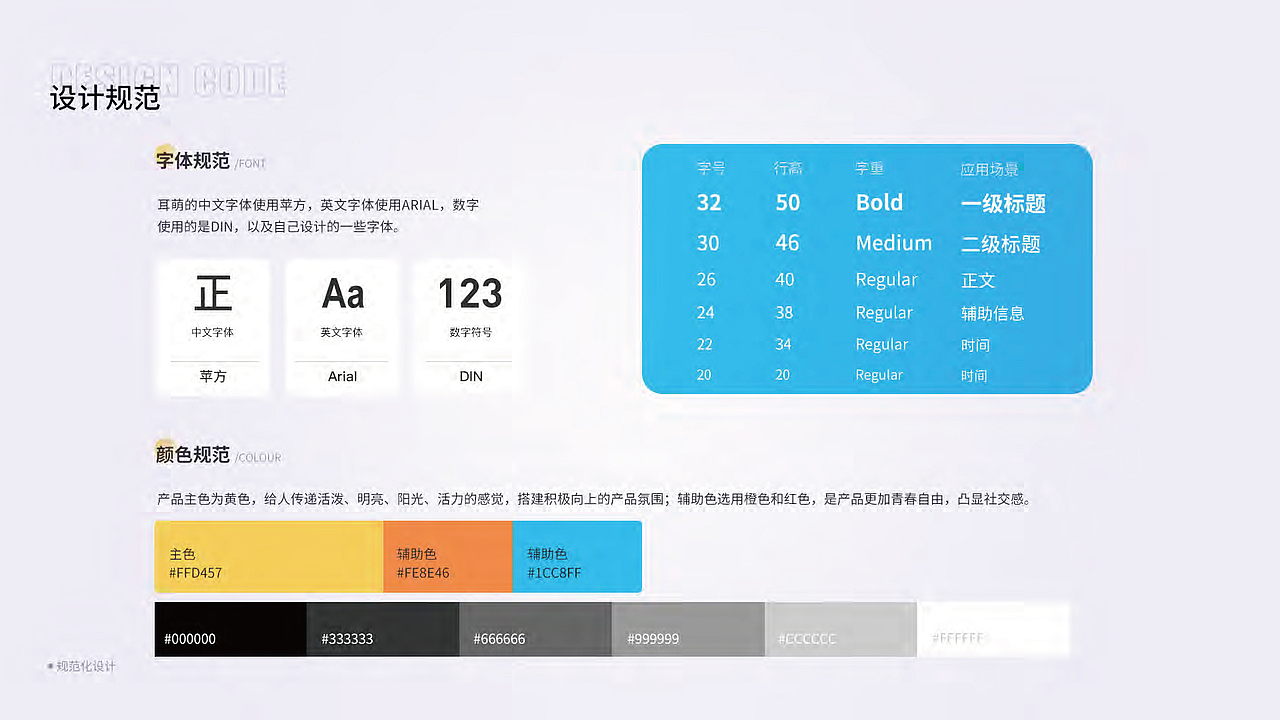
Task: Click the Aa letter preview
Action: pyautogui.click(x=342, y=293)
